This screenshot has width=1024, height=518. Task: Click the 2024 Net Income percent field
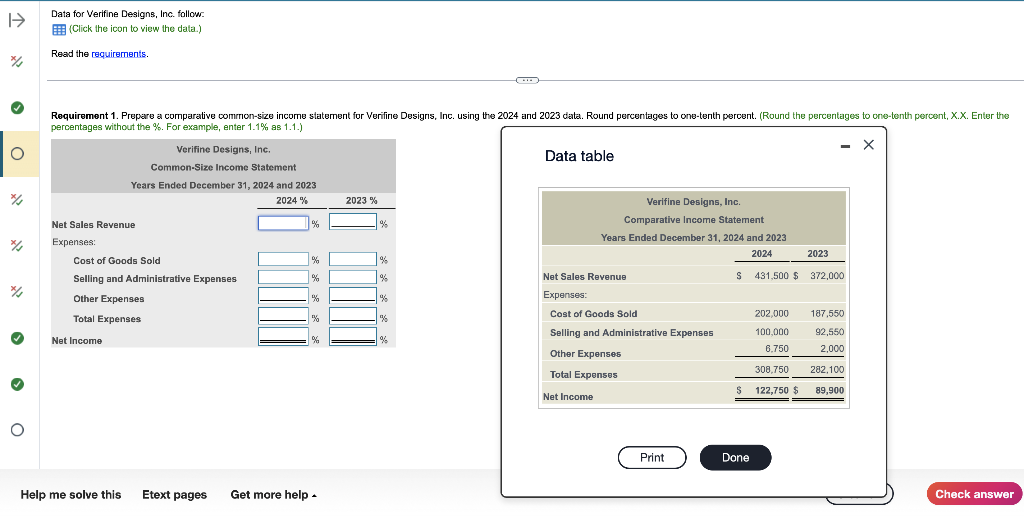pos(283,336)
